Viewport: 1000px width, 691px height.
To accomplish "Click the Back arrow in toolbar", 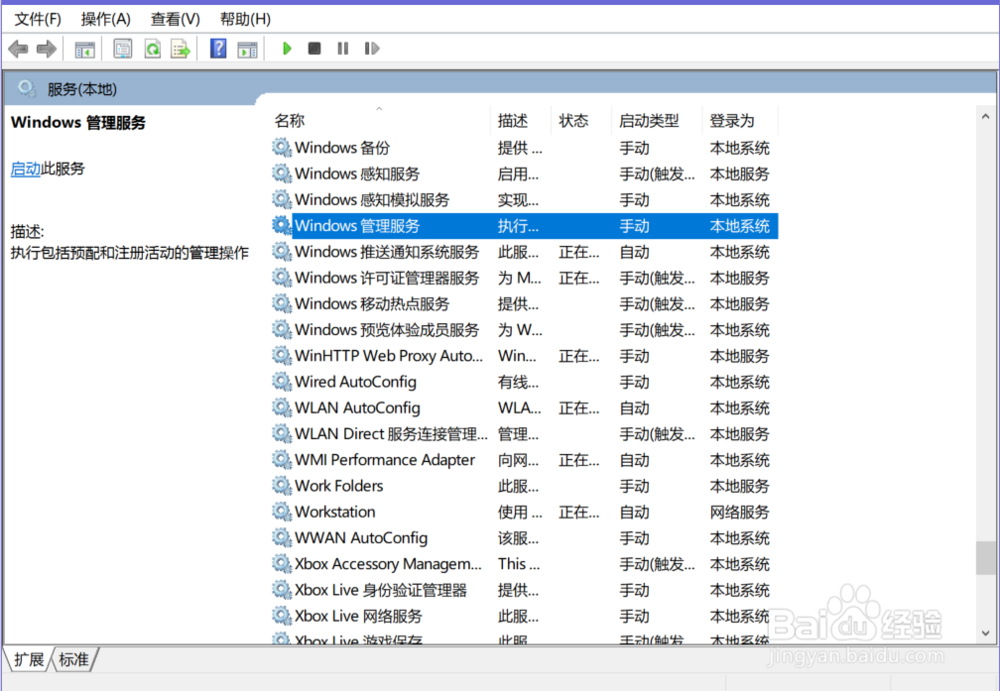I will (x=18, y=48).
